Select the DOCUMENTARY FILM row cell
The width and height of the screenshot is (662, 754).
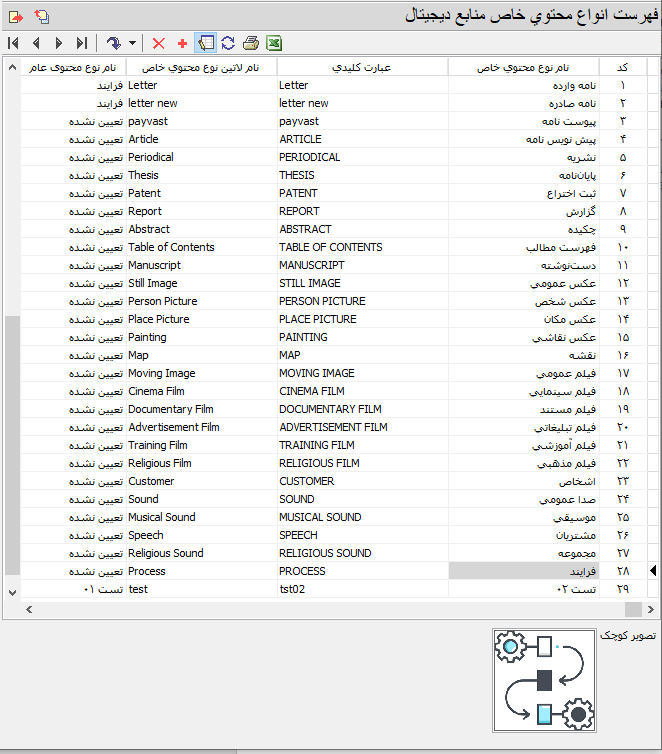point(361,409)
